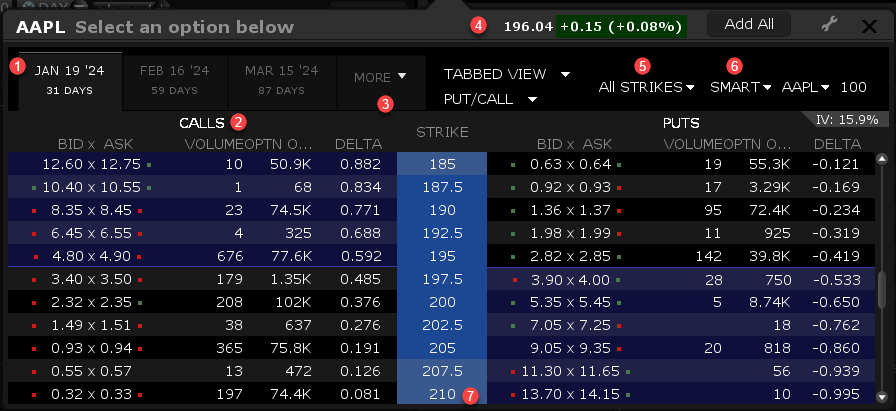Click the Add All button
Image resolution: width=896 pixels, height=411 pixels.
click(x=749, y=24)
